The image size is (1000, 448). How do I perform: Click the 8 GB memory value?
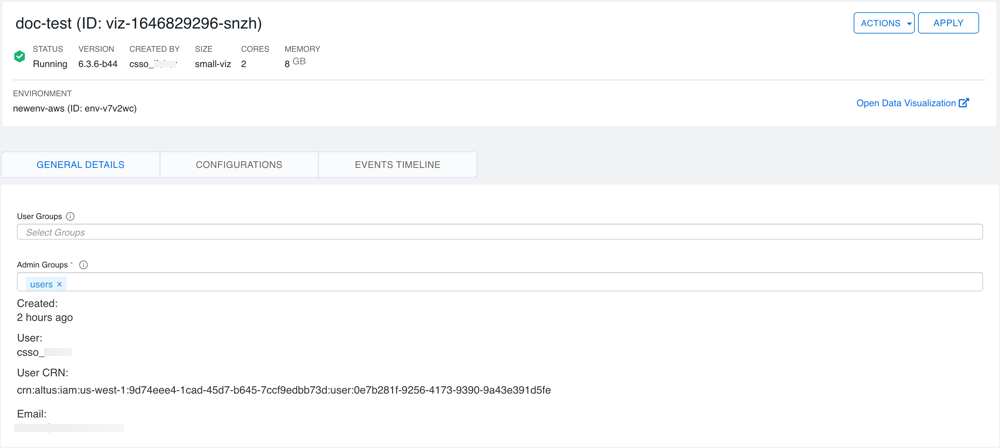(294, 63)
